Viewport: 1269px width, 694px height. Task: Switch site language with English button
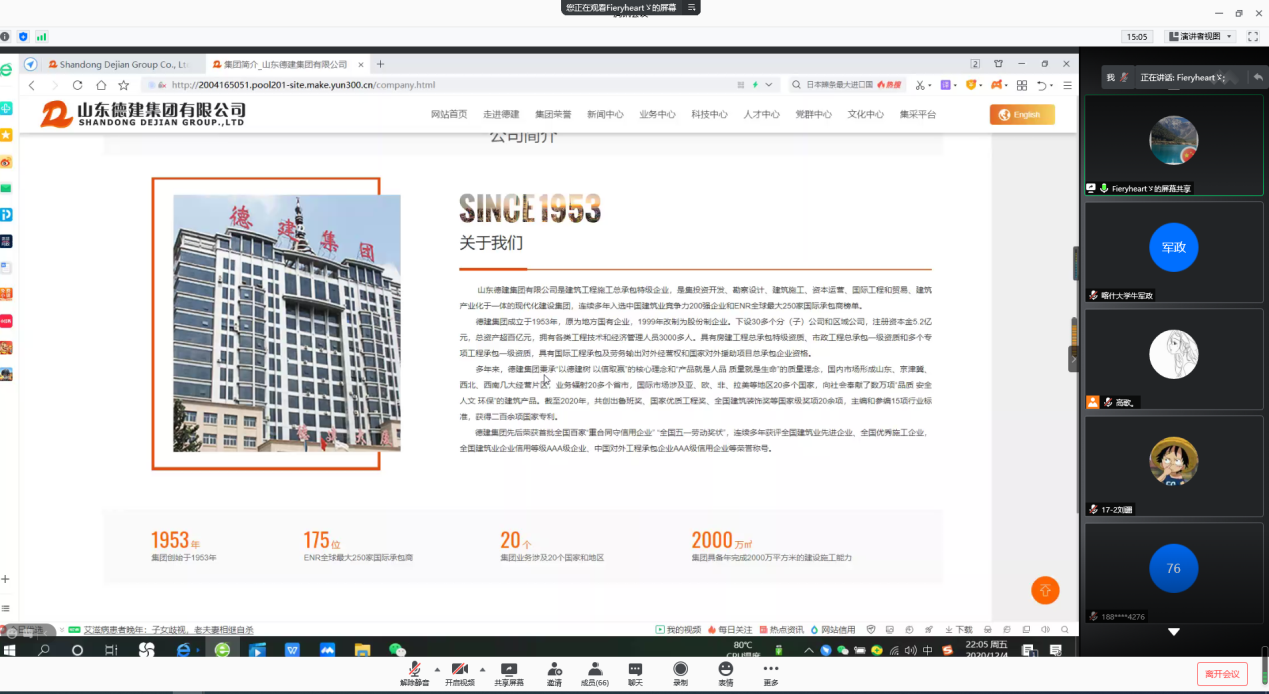tap(1022, 115)
